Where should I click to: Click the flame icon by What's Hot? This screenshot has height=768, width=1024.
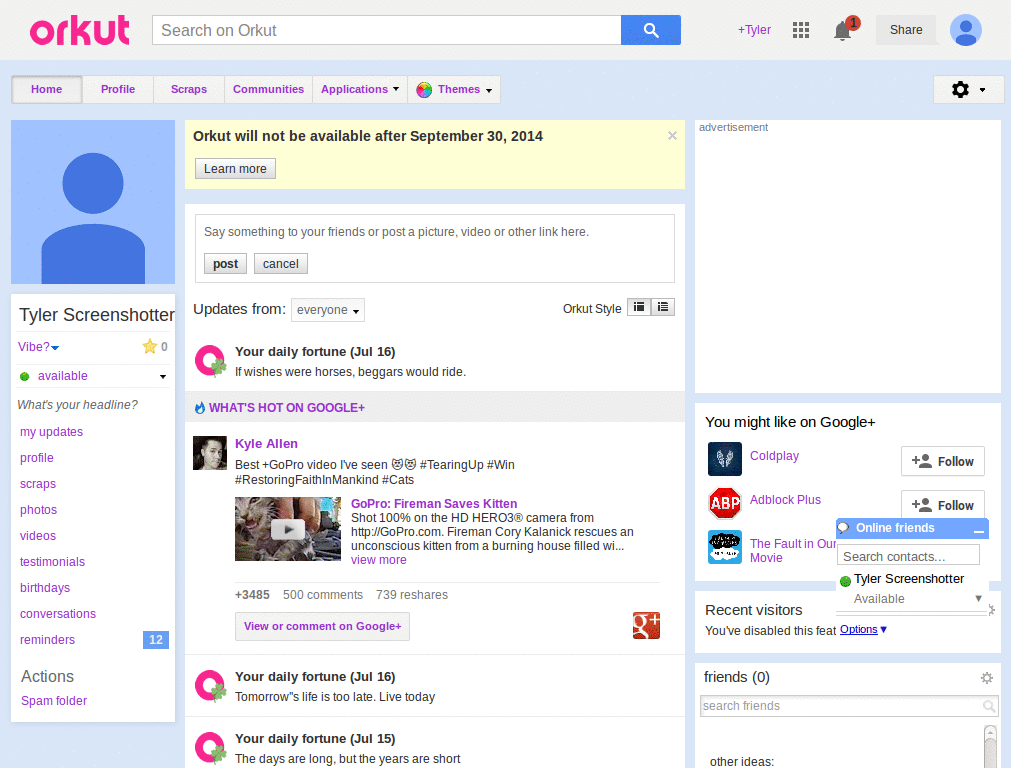click(200, 408)
